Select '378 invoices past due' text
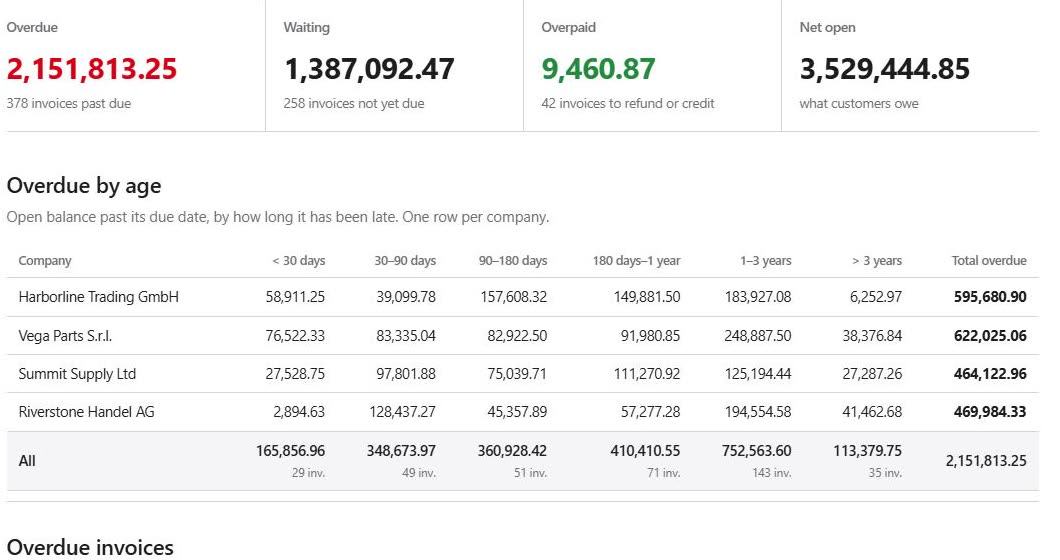 [x=69, y=103]
